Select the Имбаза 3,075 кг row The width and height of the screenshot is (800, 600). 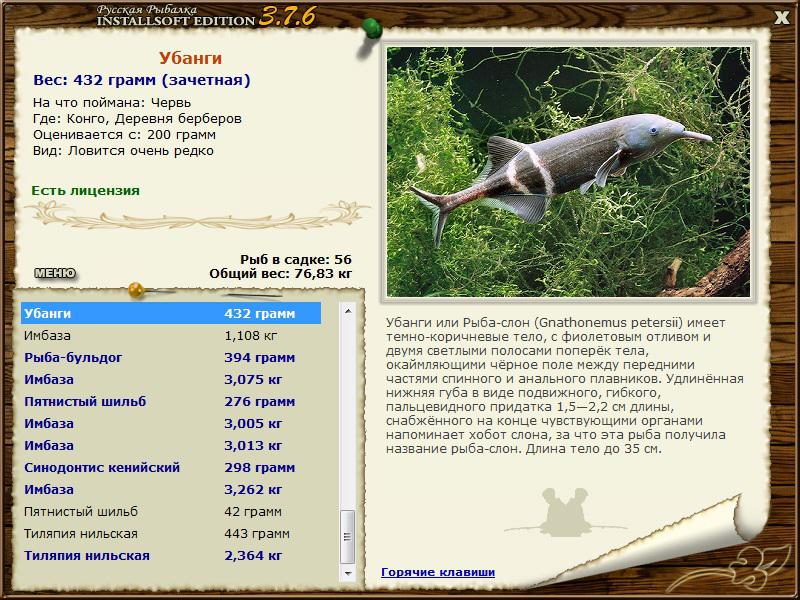(x=171, y=379)
